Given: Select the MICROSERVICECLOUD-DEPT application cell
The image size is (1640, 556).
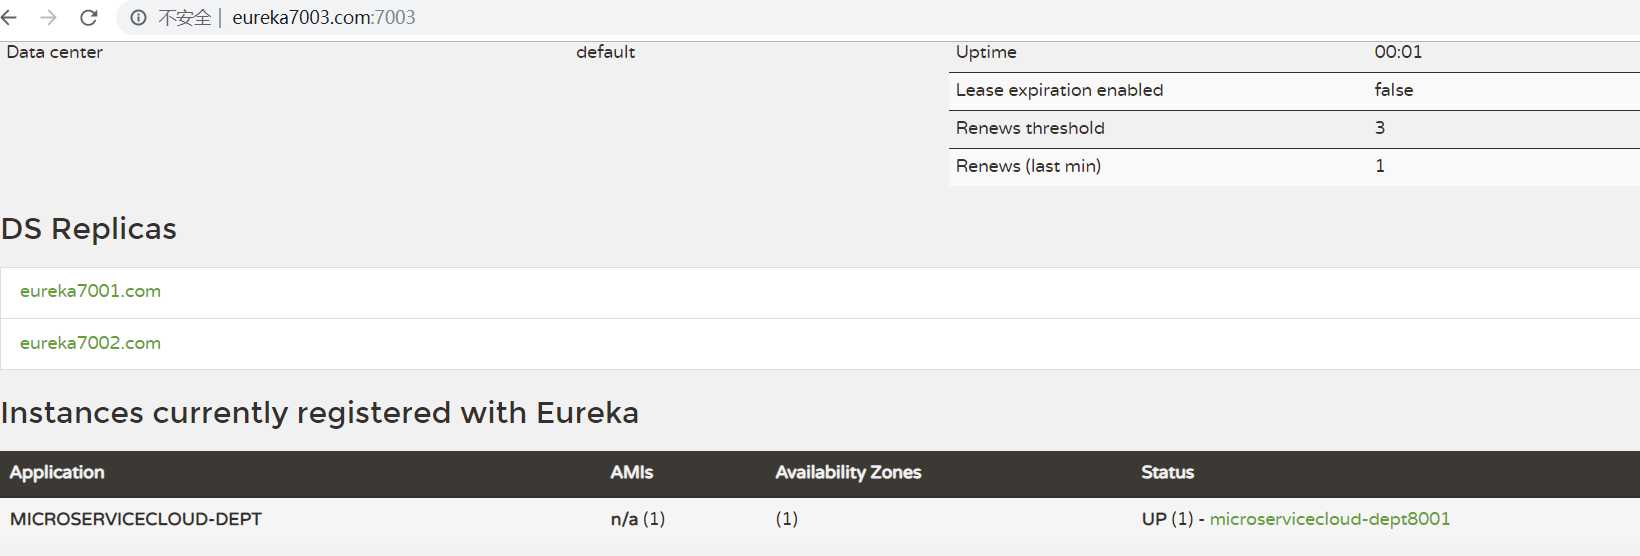Looking at the screenshot, I should pos(136,519).
